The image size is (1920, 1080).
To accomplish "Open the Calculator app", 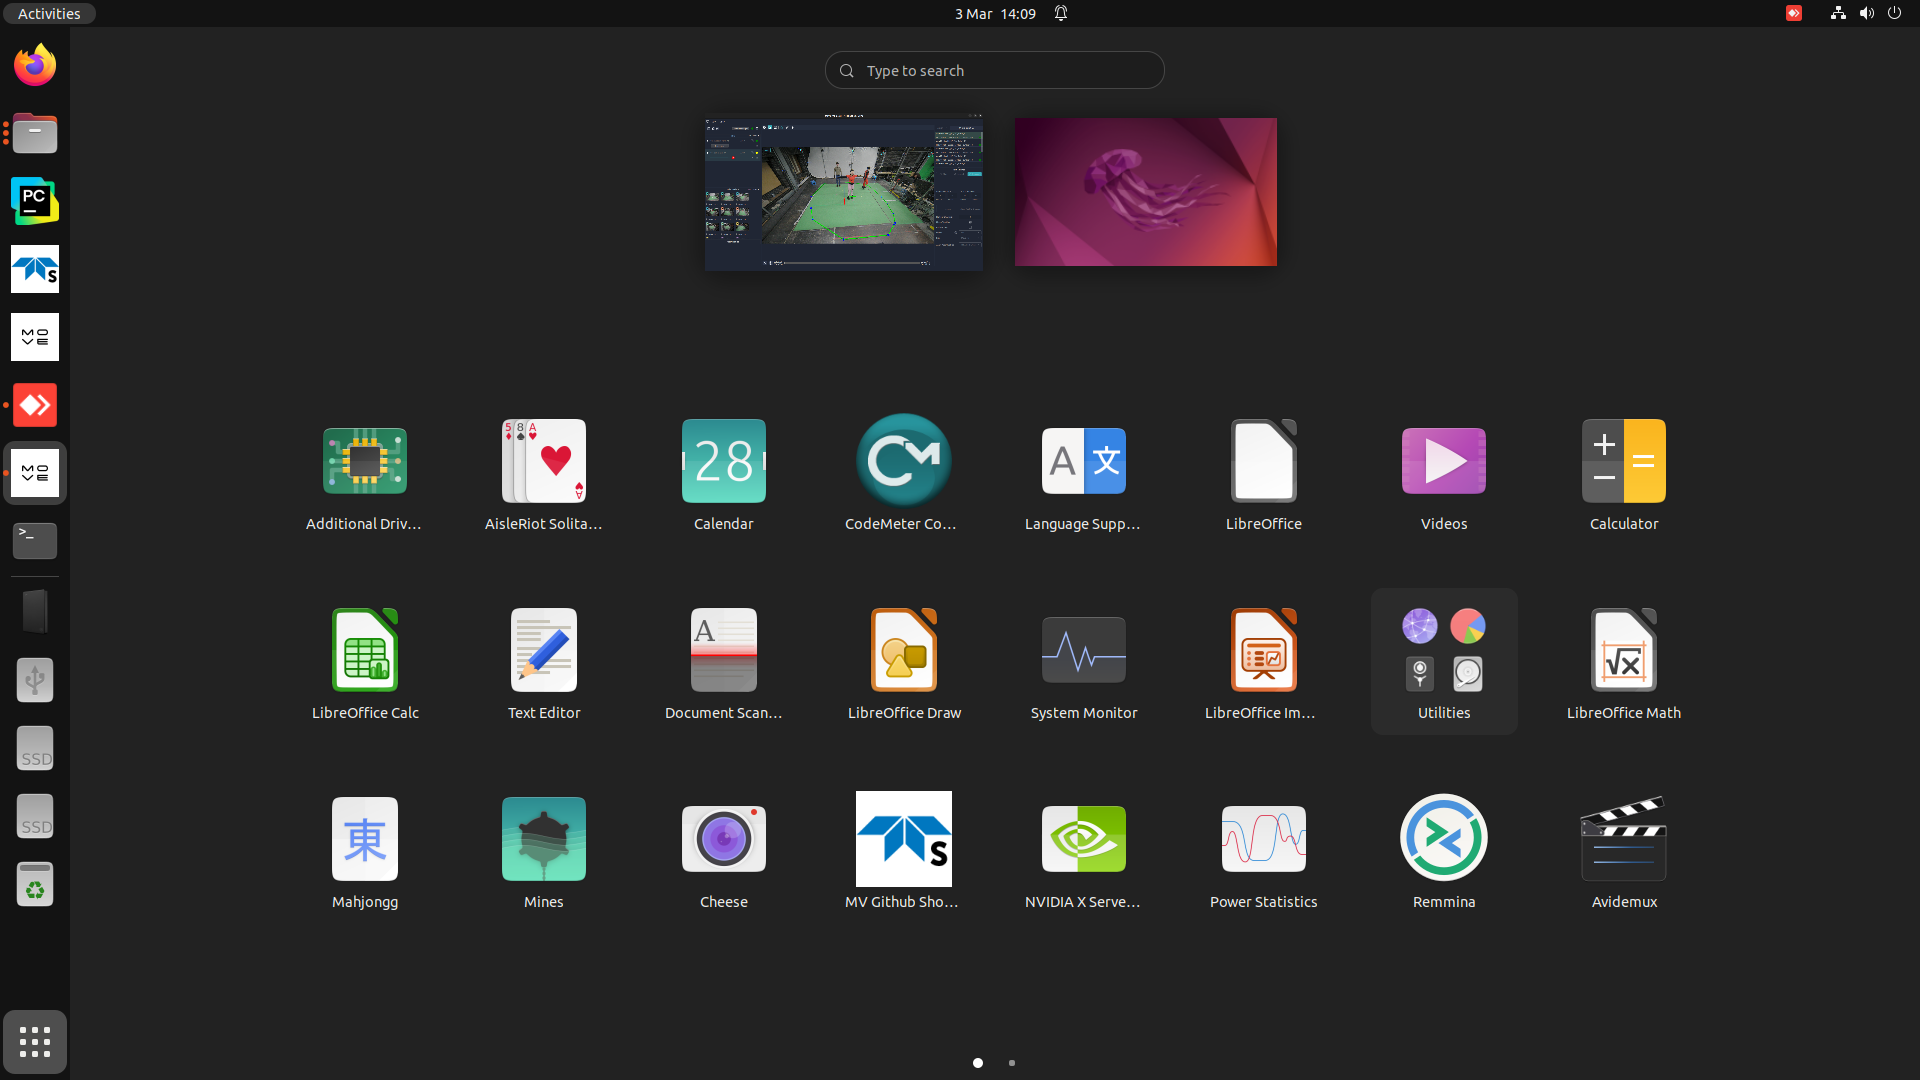I will coord(1624,473).
